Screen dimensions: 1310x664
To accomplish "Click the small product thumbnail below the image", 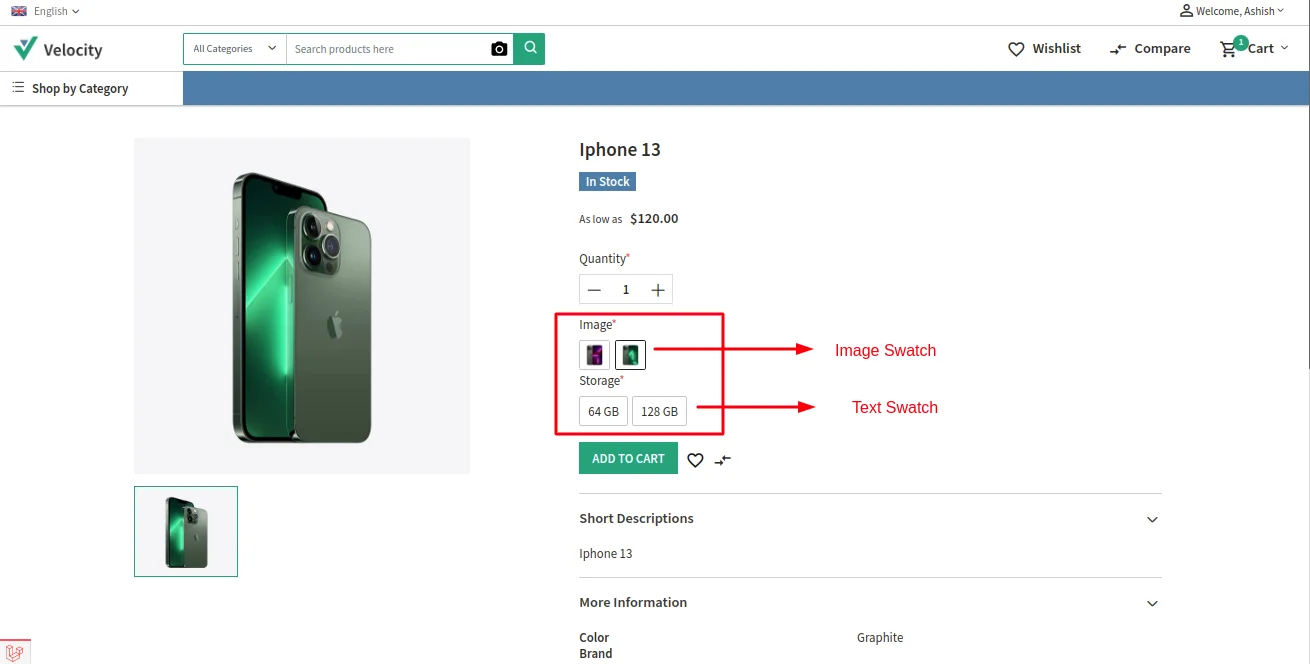I will pos(186,531).
